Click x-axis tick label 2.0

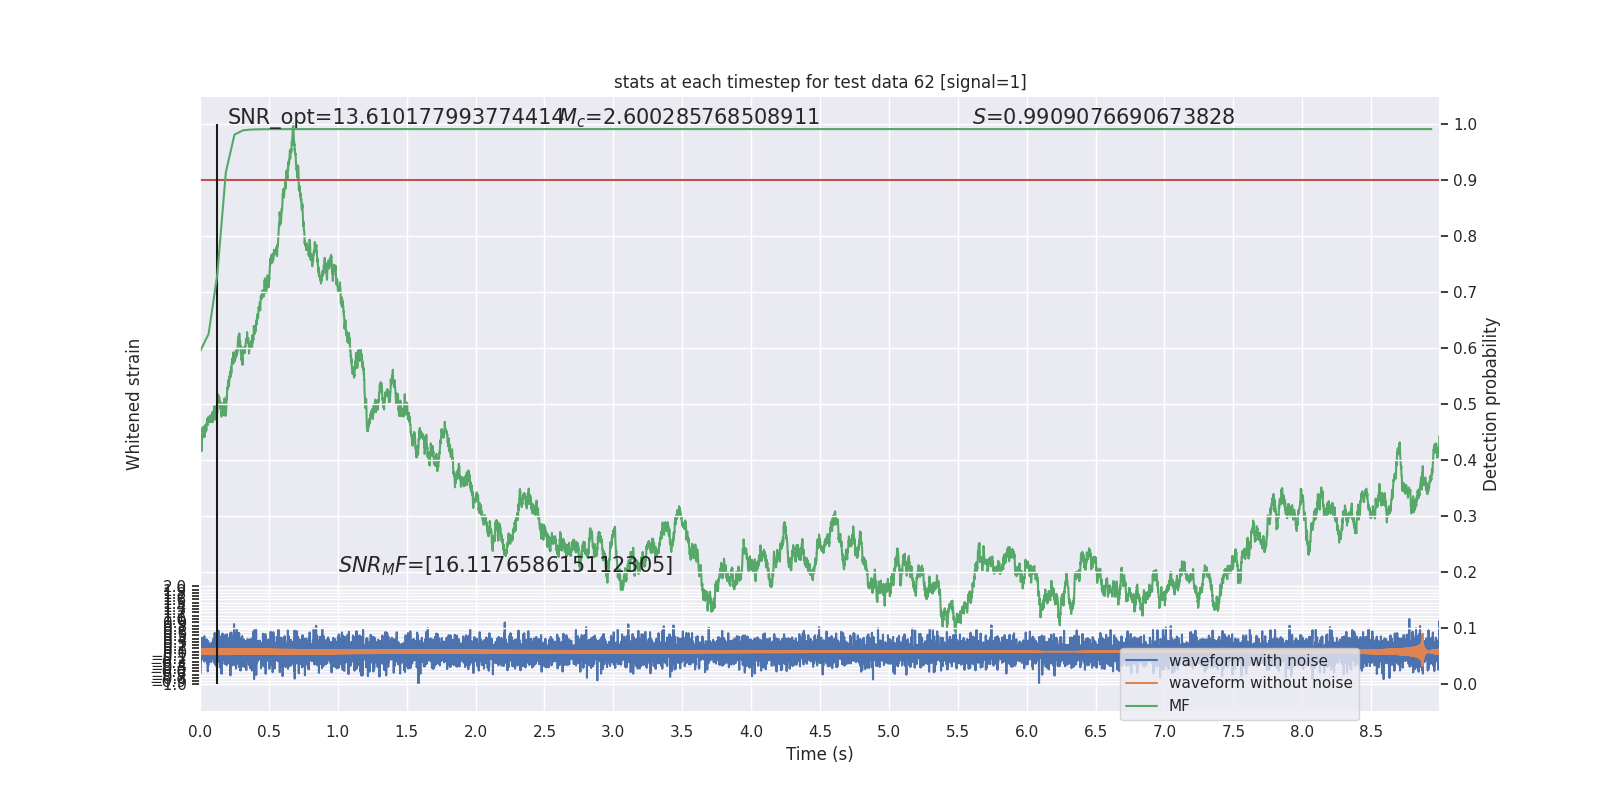coord(476,732)
